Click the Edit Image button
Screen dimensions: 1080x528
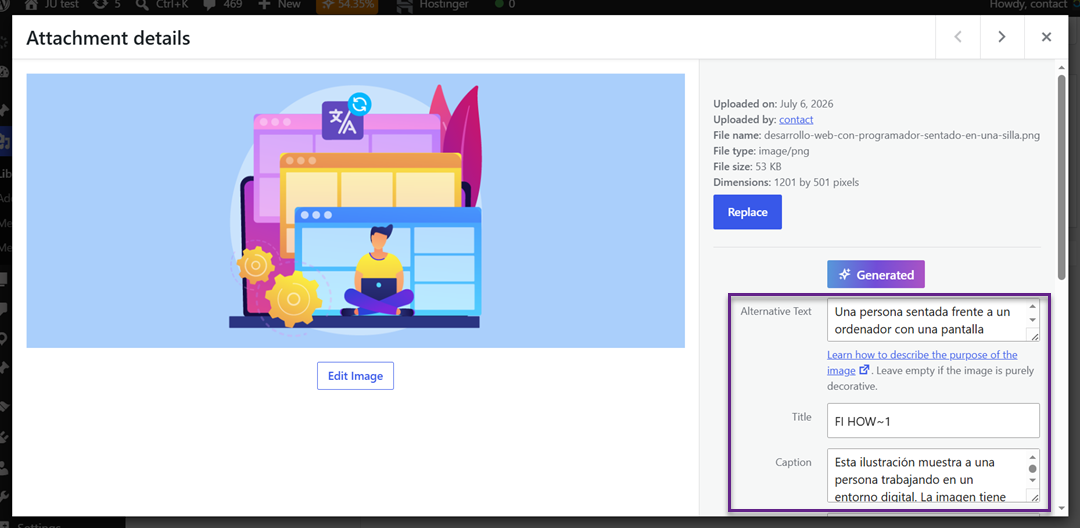[x=355, y=376]
